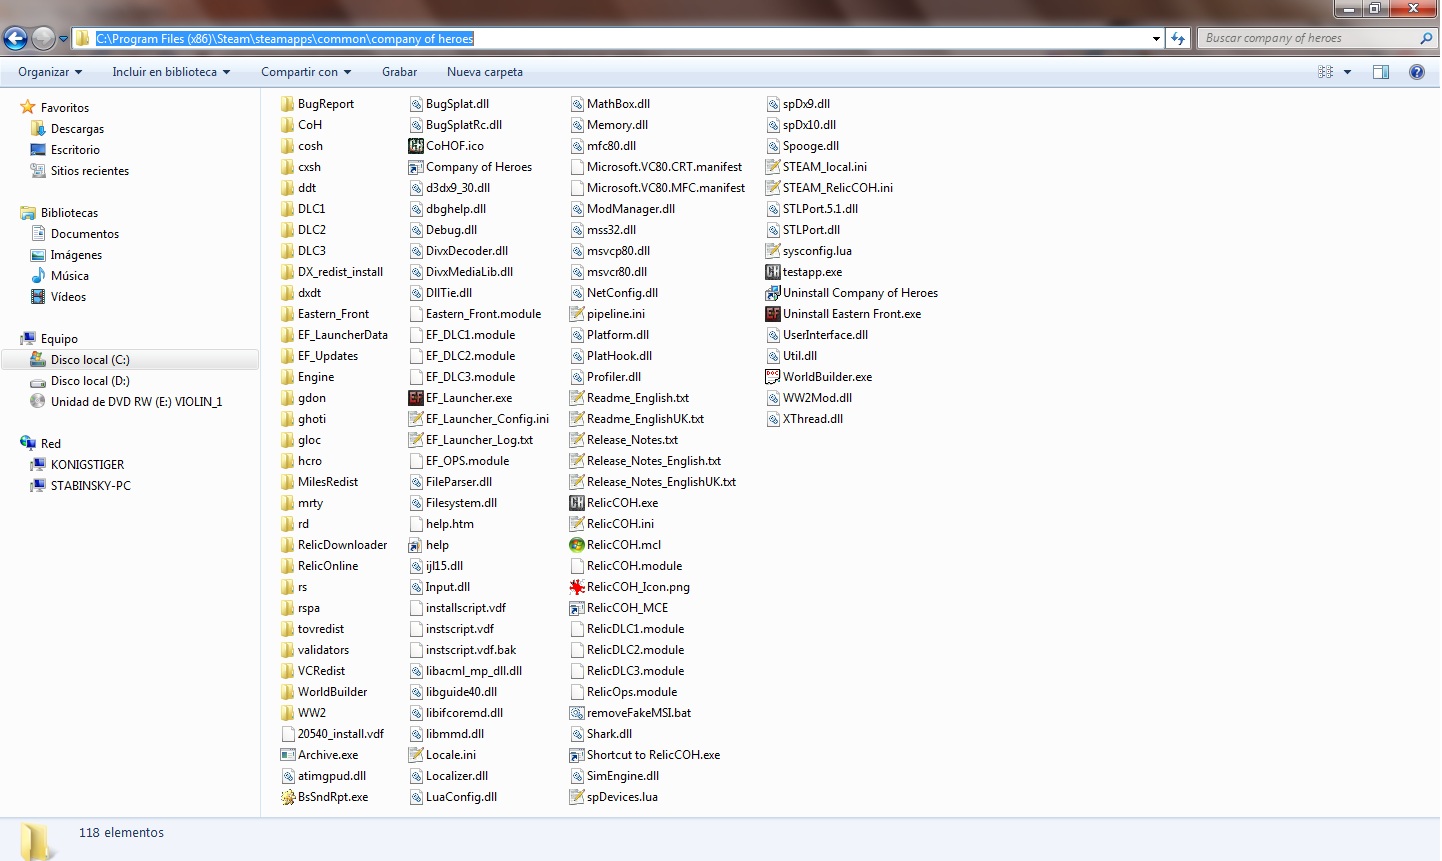
Task: Select the Microsoft.VC80.CRT.manifest file
Action: coord(656,167)
